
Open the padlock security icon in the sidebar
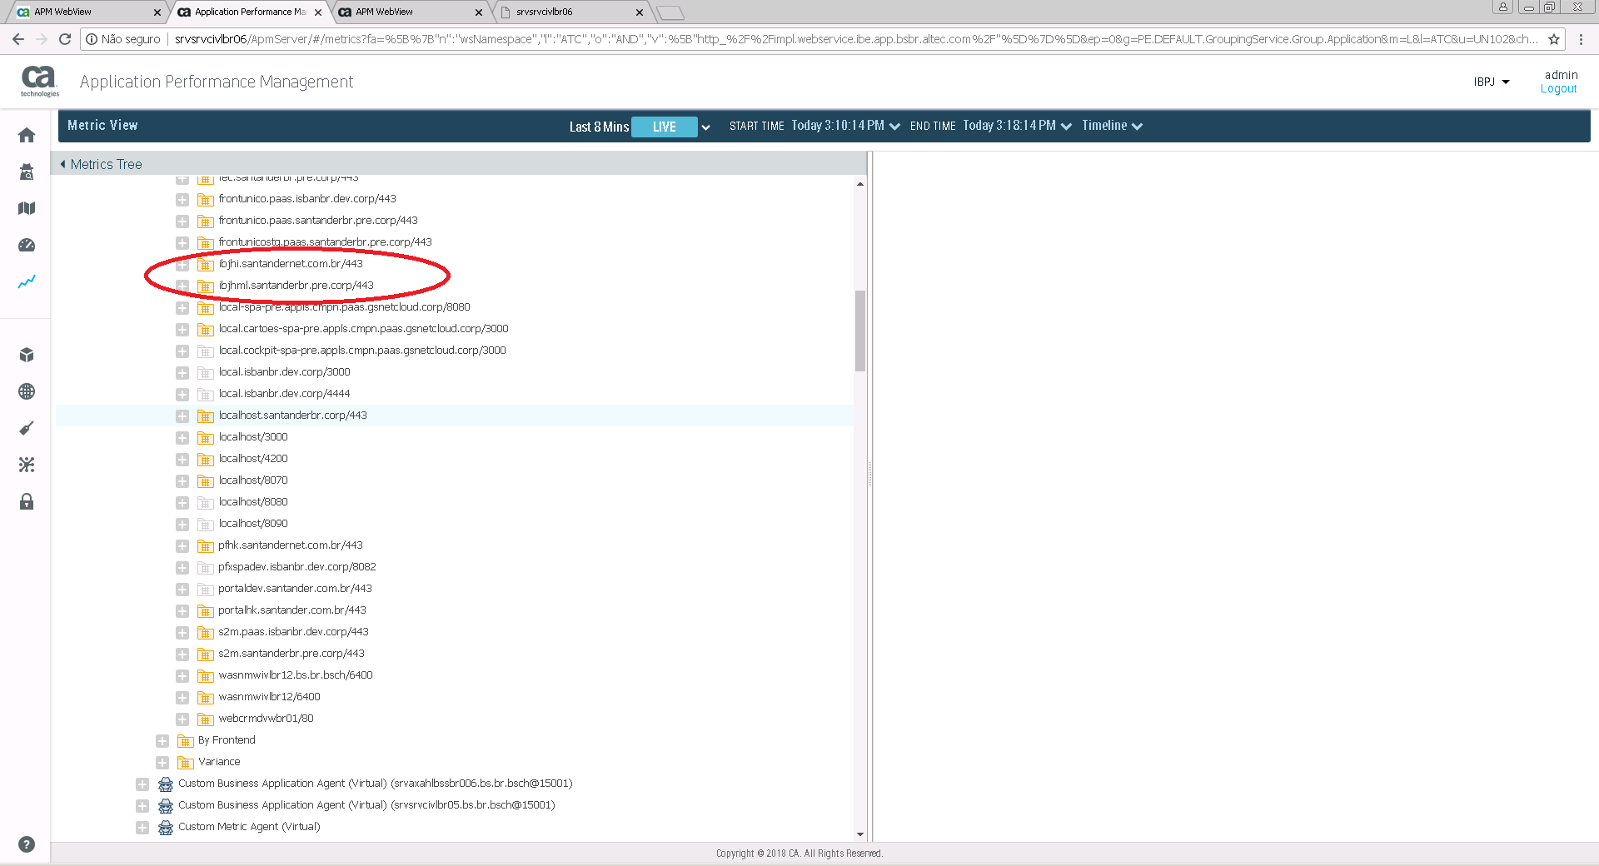(27, 501)
